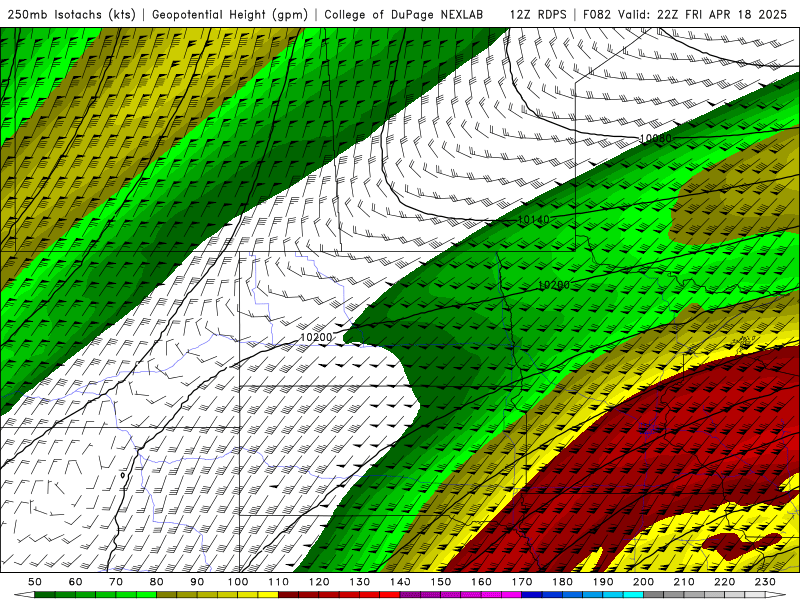Screen dimensions: 800x600
Task: Click the 180 value on color scale
Action: tap(563, 582)
